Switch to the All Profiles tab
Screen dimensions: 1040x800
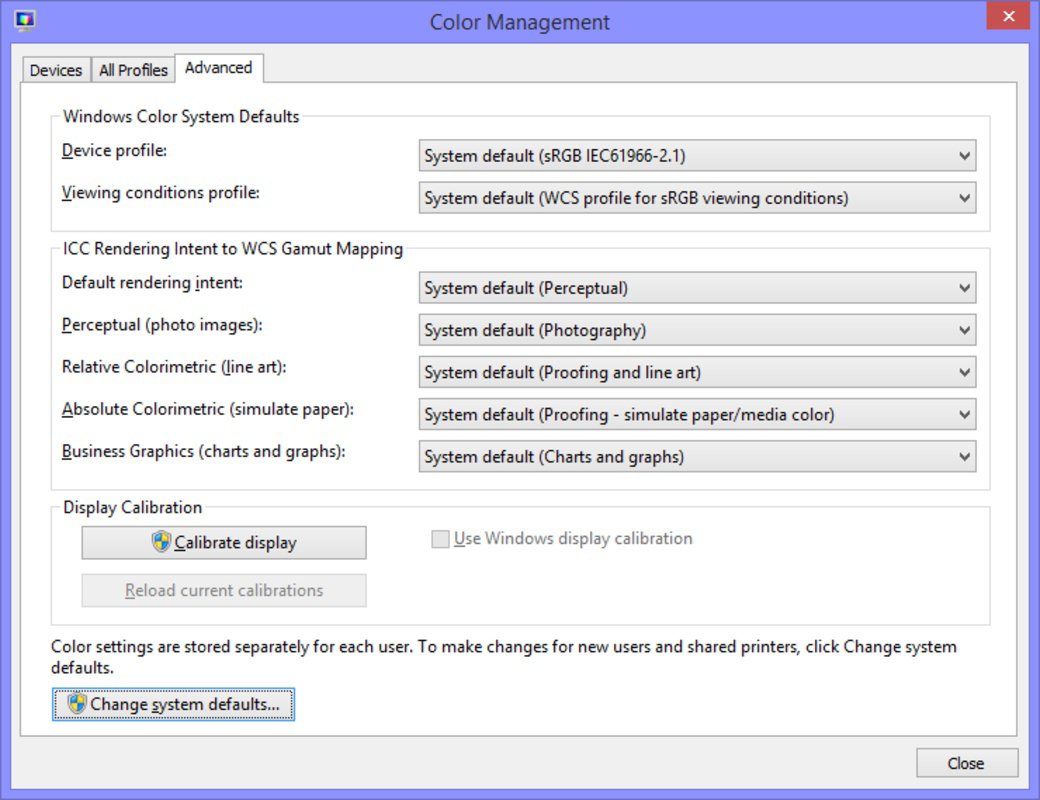click(133, 69)
